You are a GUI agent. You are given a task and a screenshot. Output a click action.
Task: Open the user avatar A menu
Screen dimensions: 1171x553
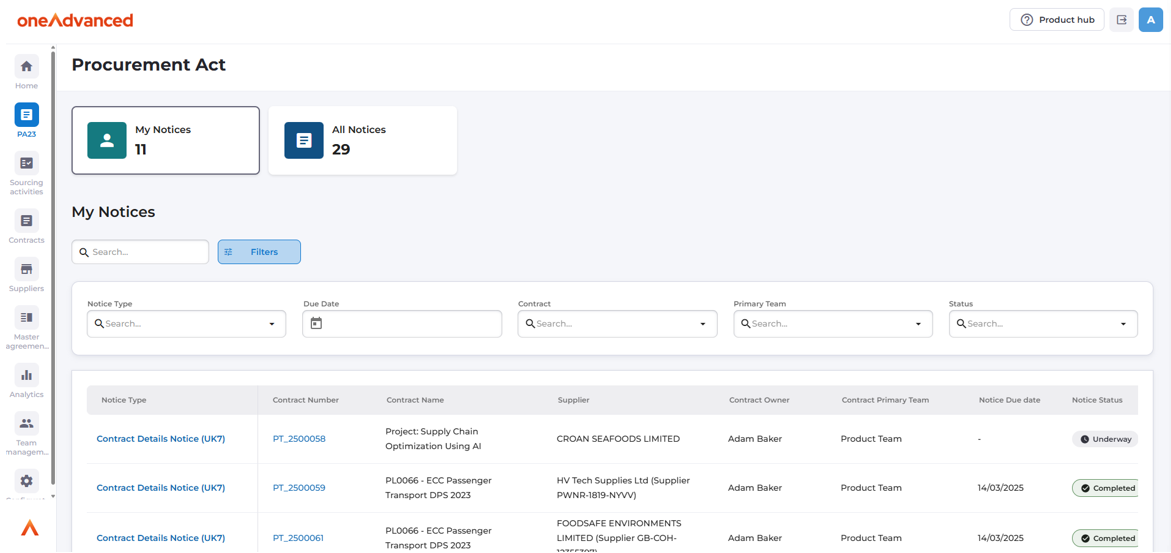(1150, 20)
